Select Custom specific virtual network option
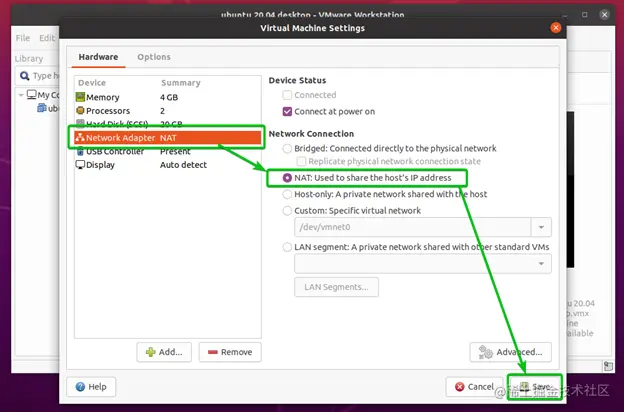This screenshot has width=624, height=412. point(287,211)
